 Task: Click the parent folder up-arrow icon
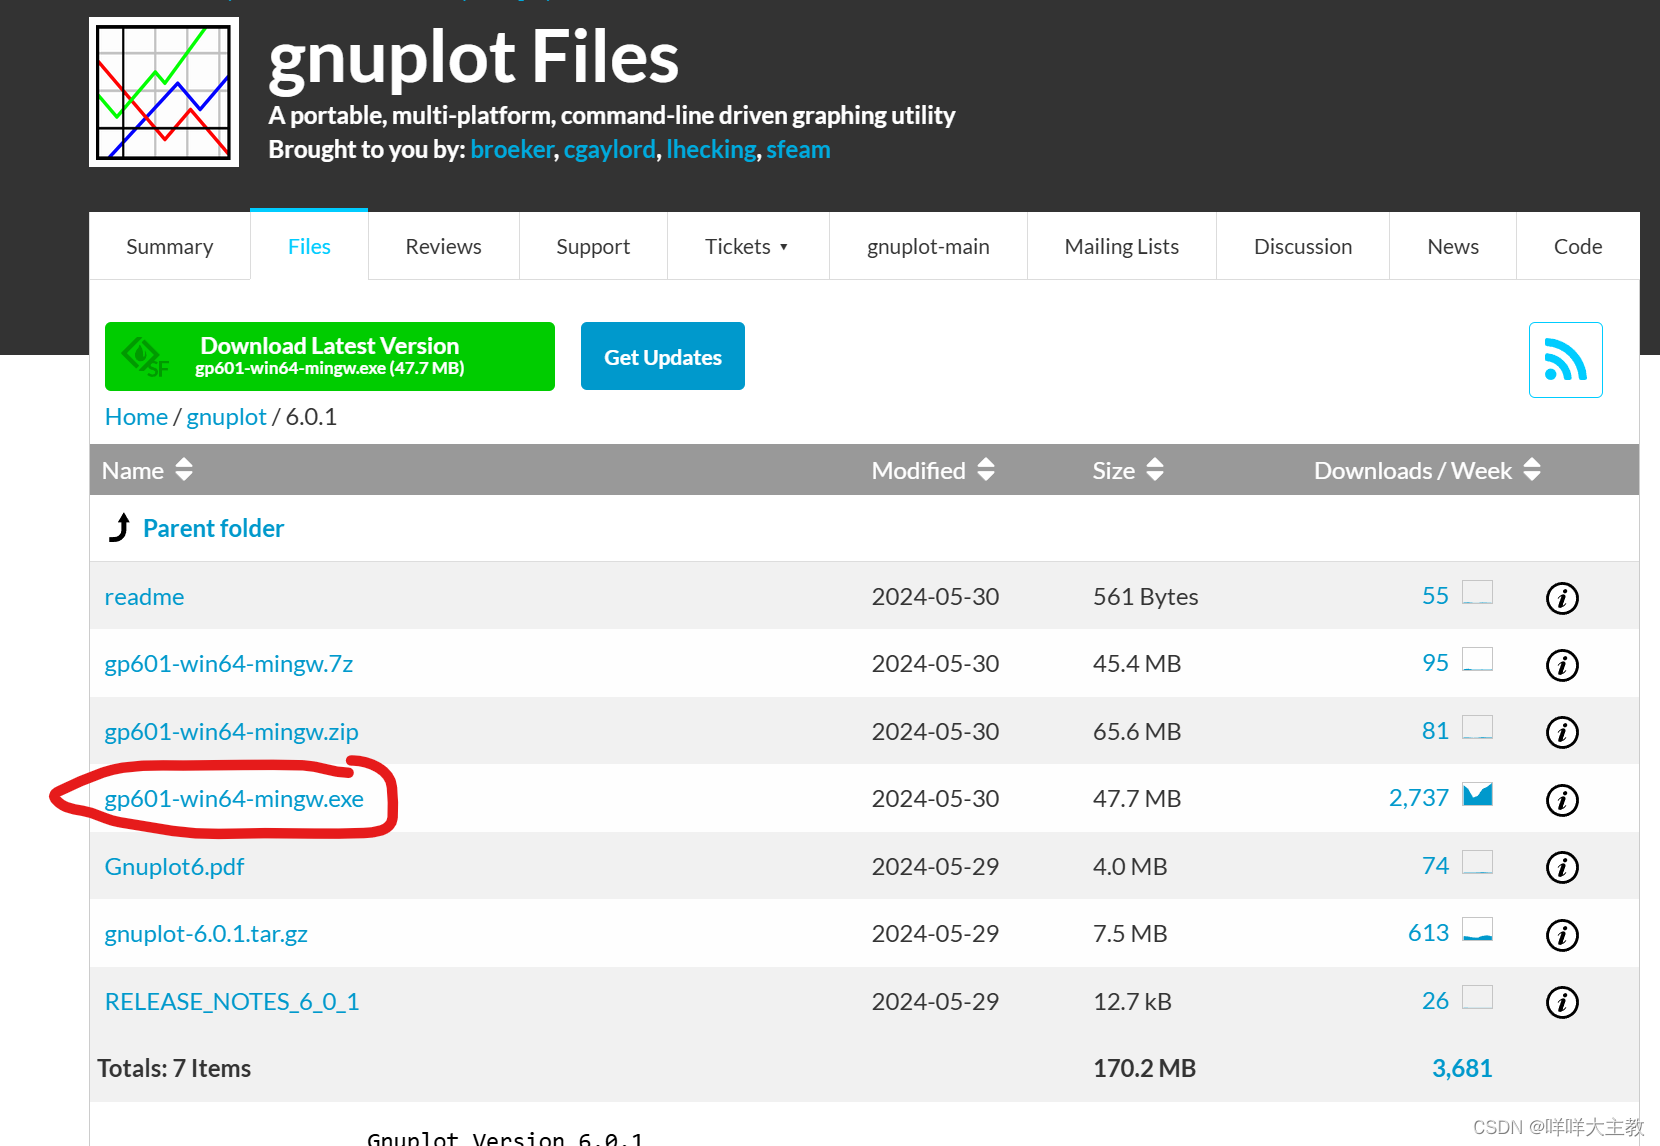coord(120,527)
